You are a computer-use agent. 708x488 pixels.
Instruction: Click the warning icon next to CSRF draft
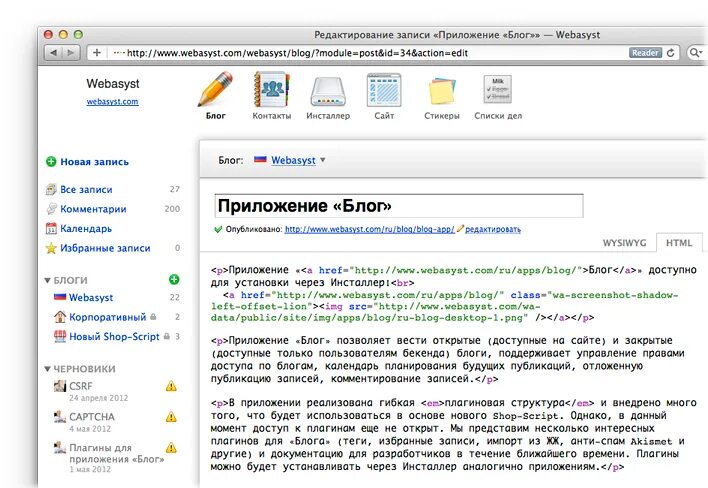[171, 386]
